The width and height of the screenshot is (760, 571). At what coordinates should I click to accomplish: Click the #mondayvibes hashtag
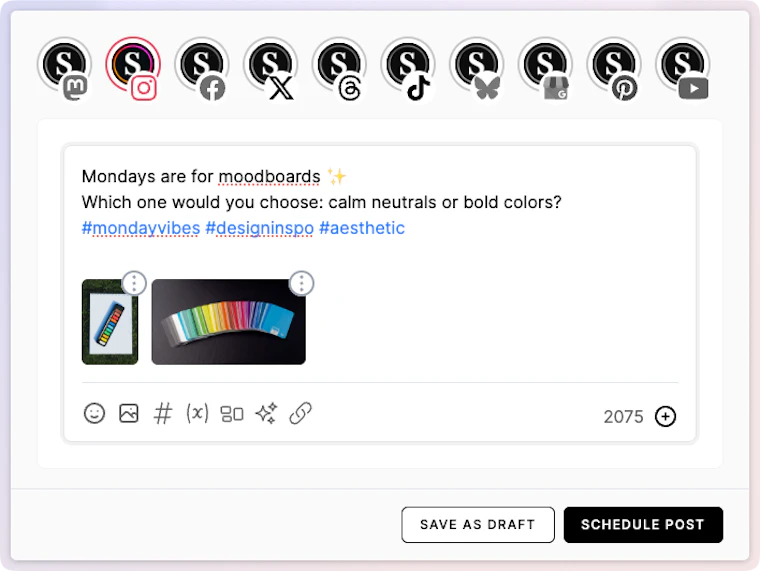pos(141,228)
